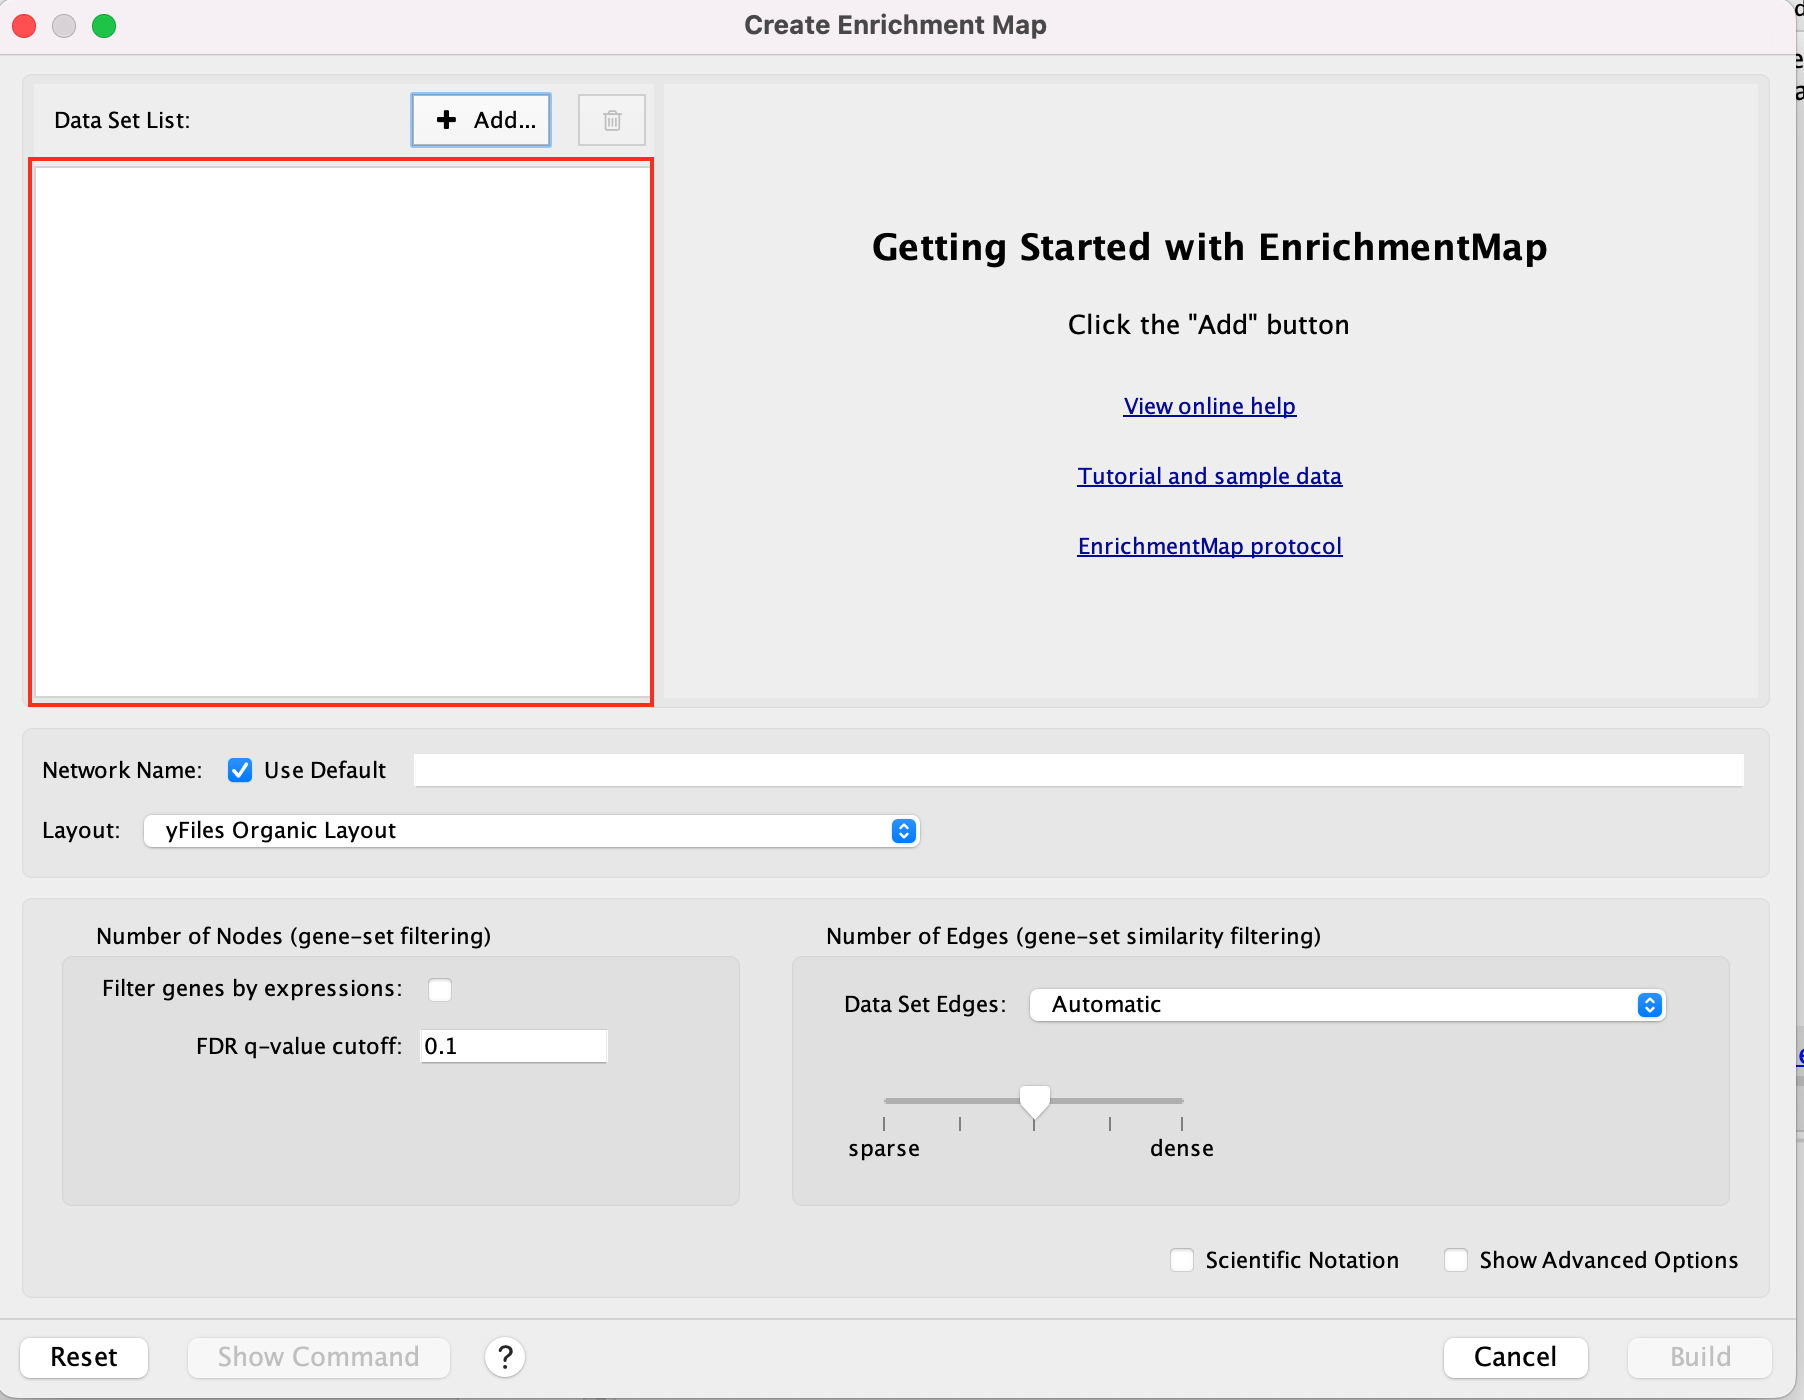The image size is (1804, 1400).
Task: Click the trash delete data set icon
Action: tap(612, 120)
